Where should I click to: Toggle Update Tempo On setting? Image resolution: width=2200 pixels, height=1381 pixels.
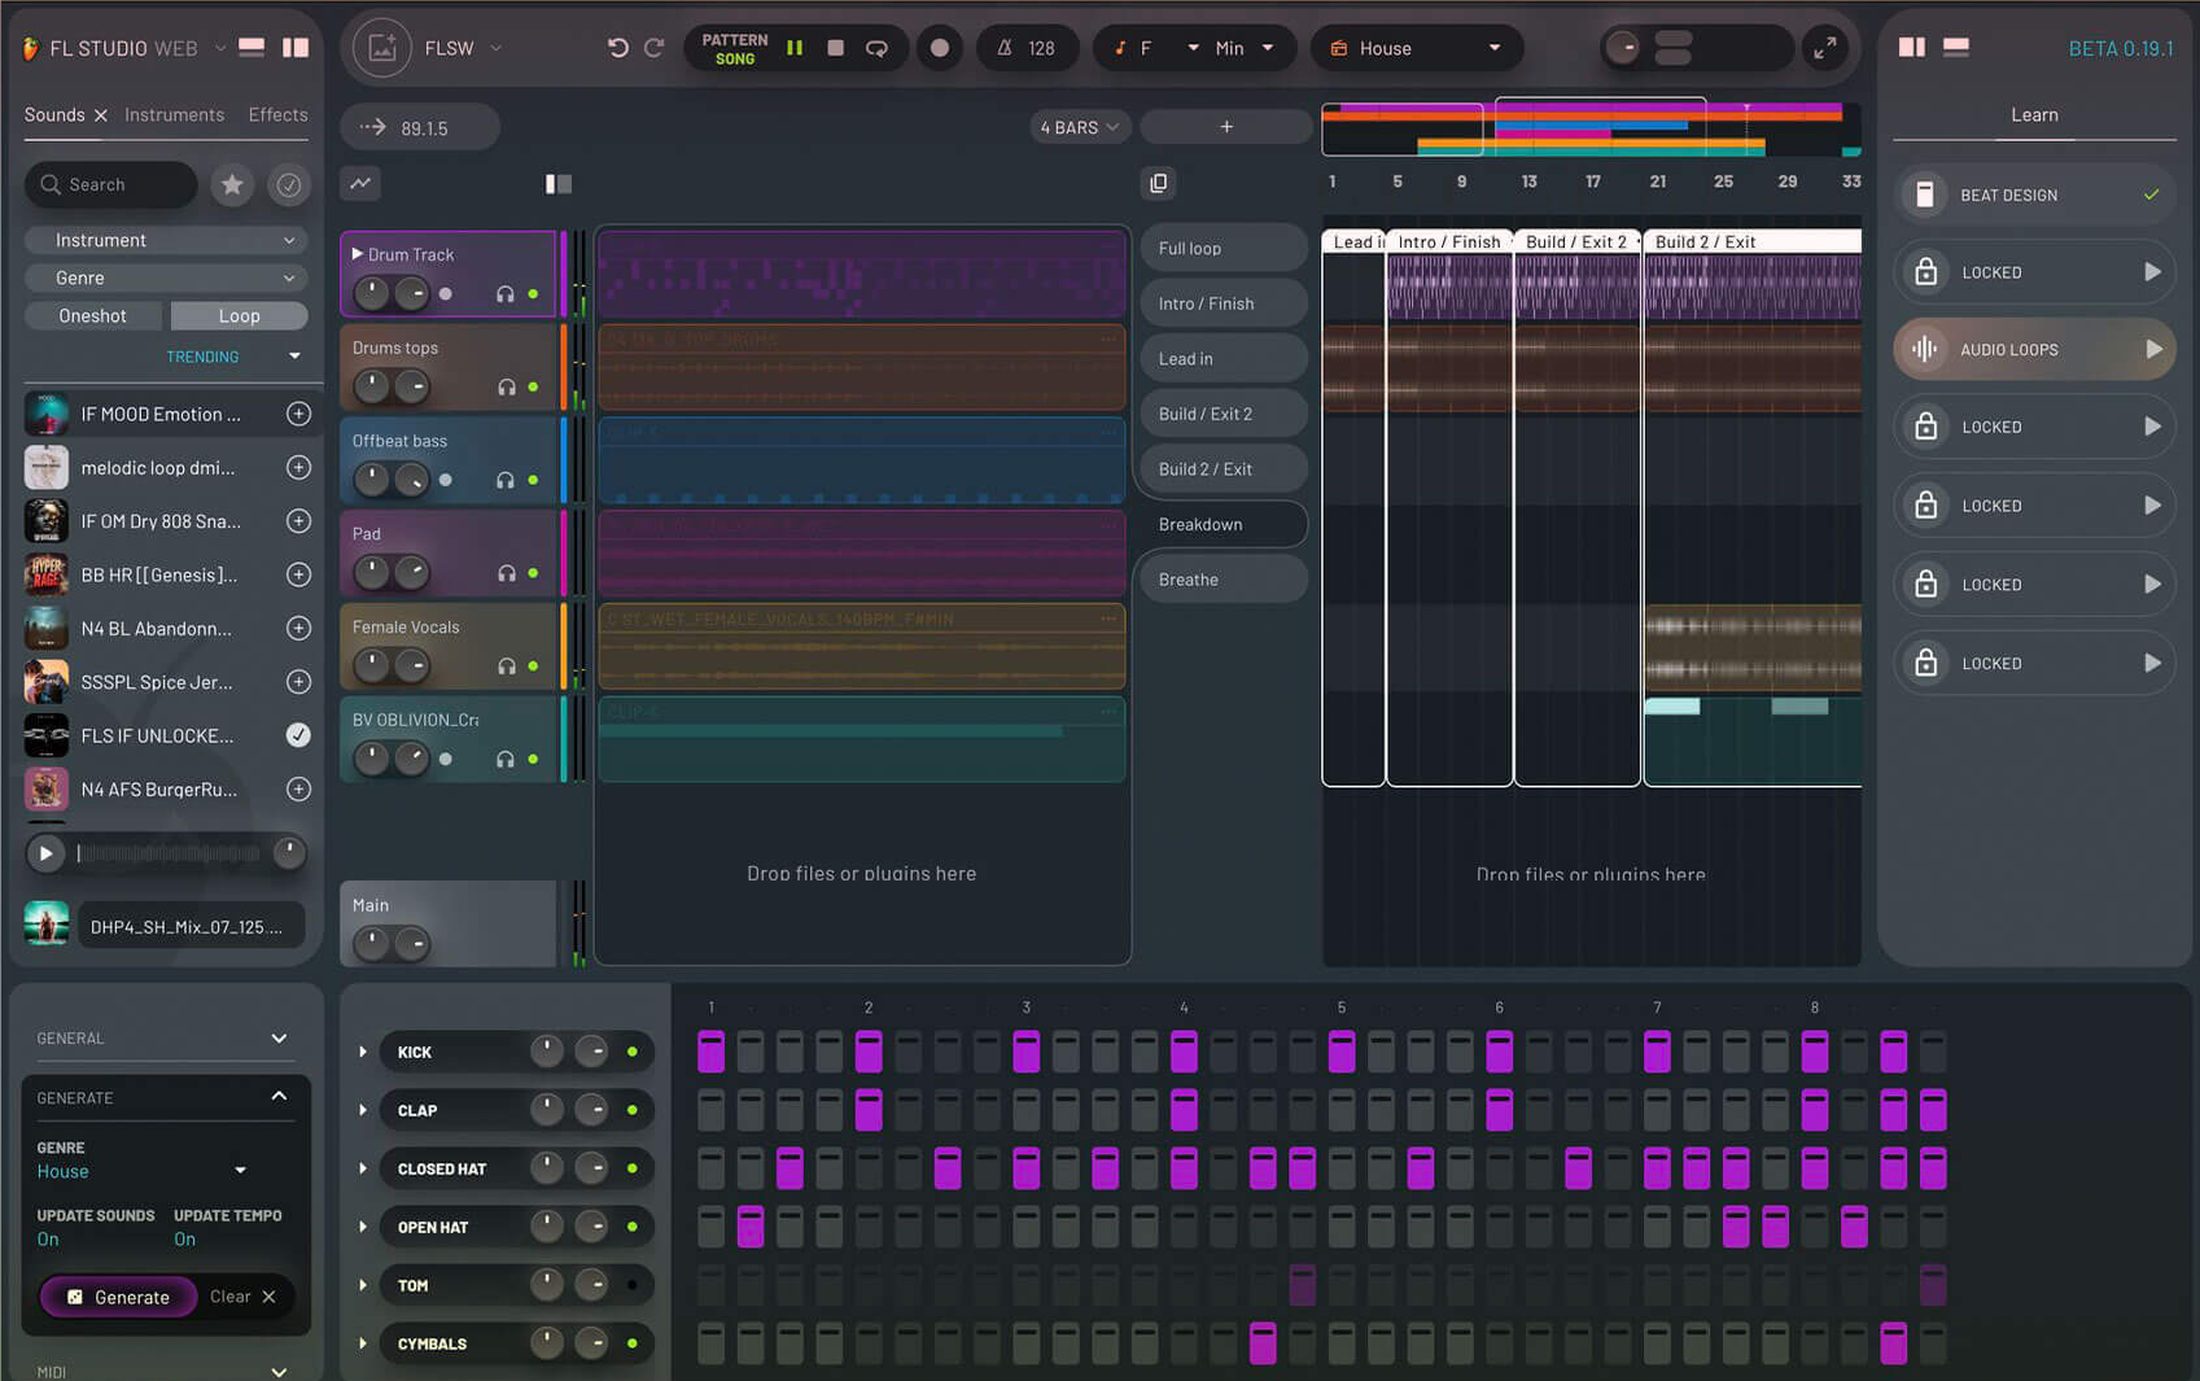pos(185,1239)
